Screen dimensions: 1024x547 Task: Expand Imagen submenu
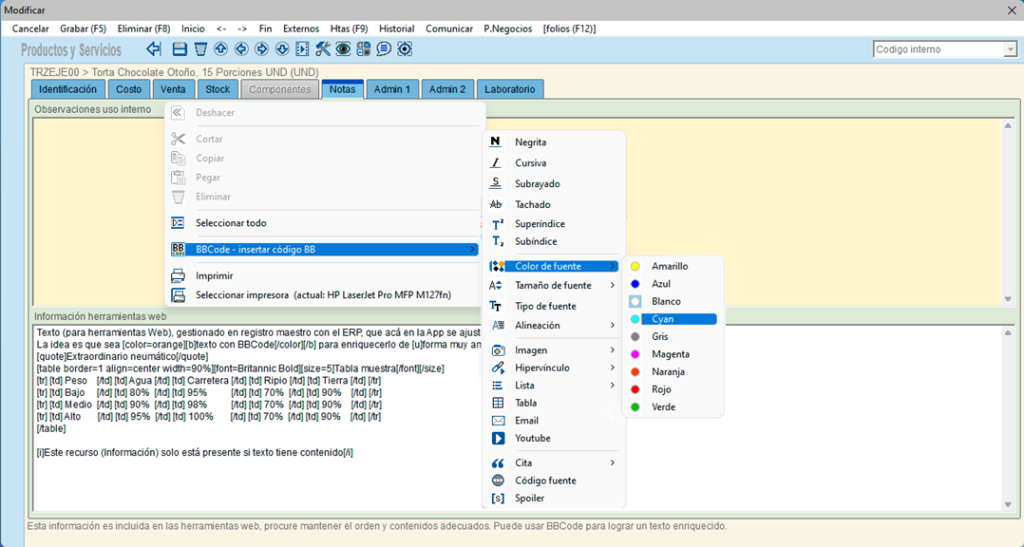[x=553, y=351]
